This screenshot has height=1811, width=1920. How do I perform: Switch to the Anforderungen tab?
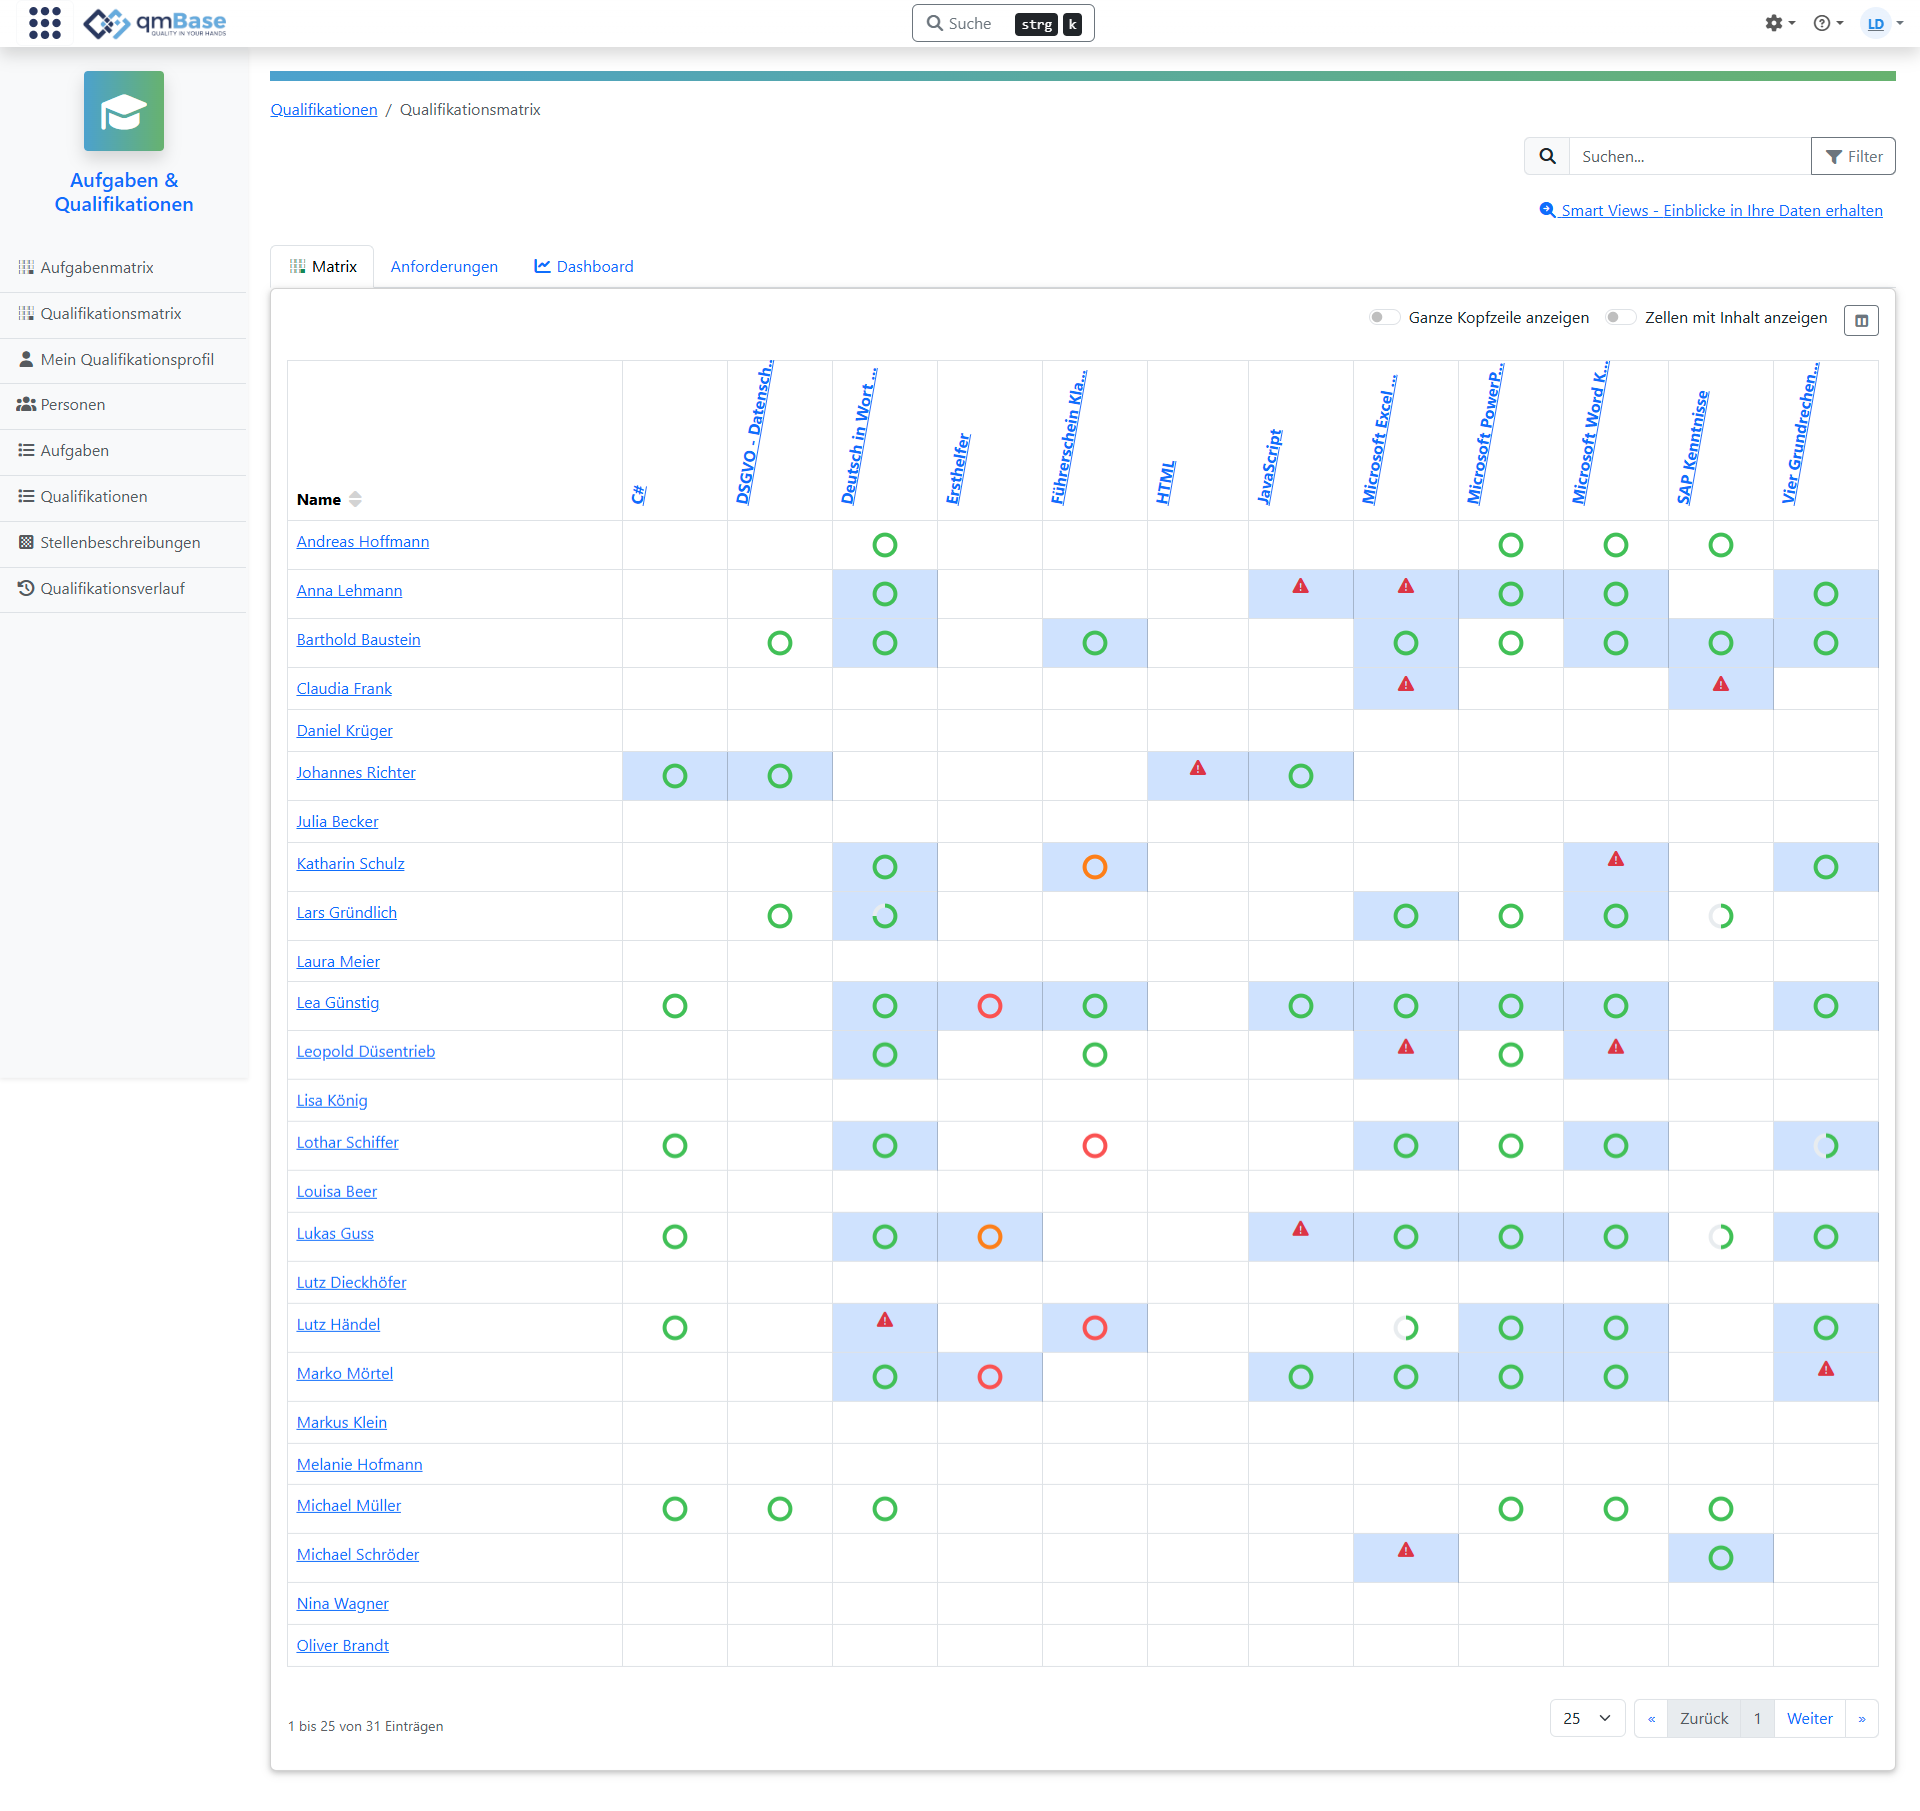coord(444,266)
